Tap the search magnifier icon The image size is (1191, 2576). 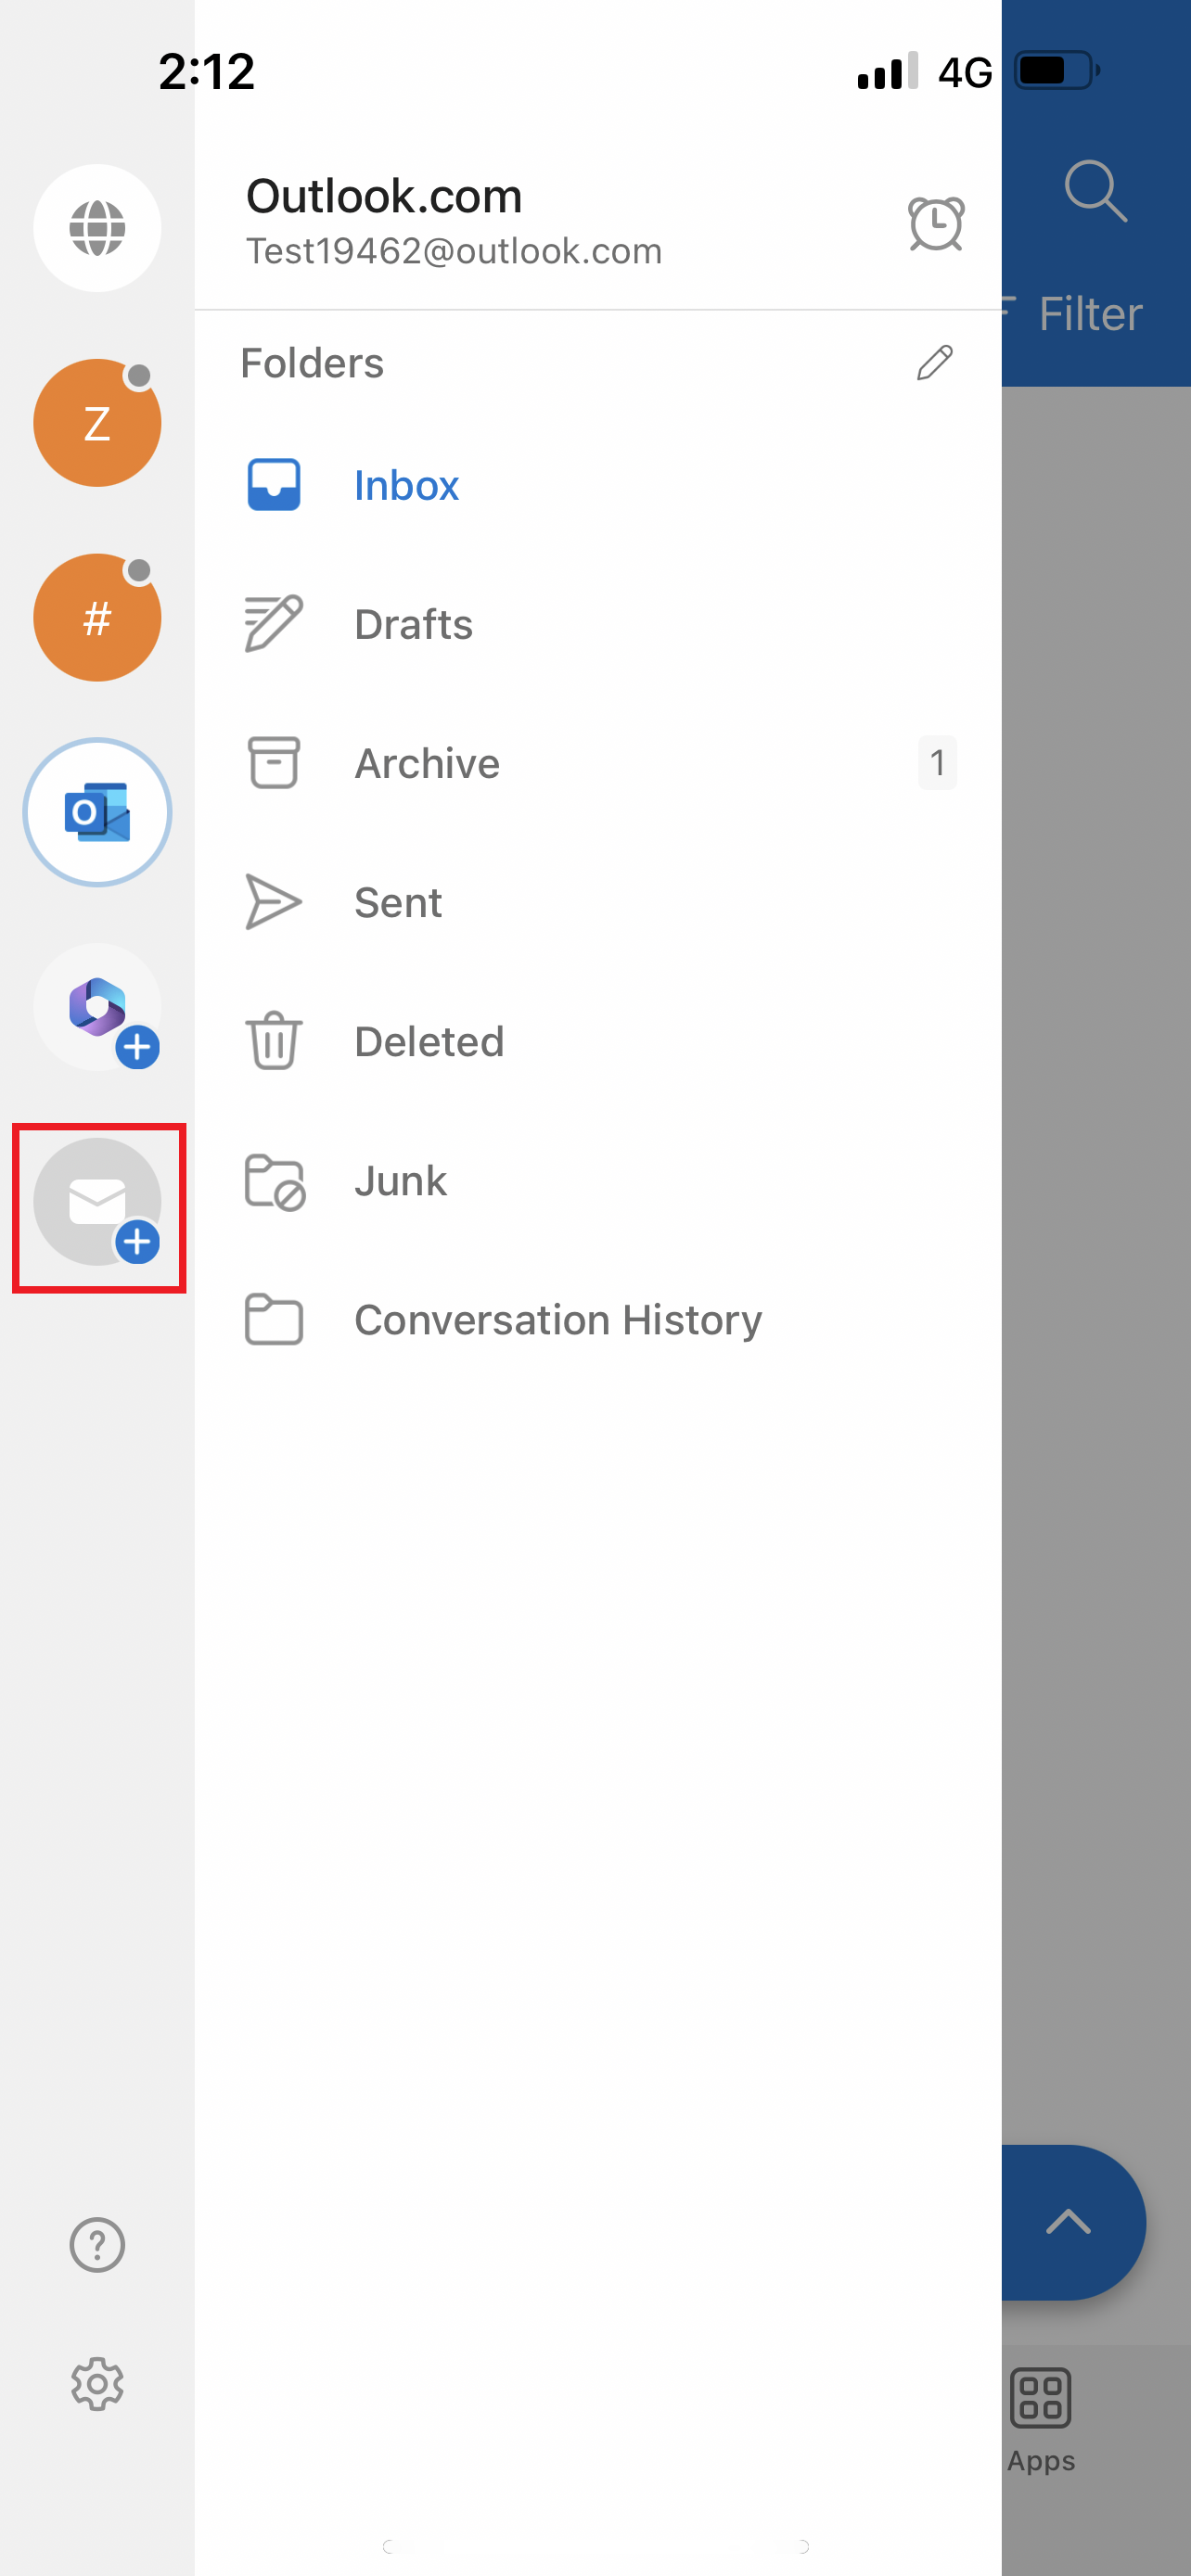click(x=1095, y=190)
